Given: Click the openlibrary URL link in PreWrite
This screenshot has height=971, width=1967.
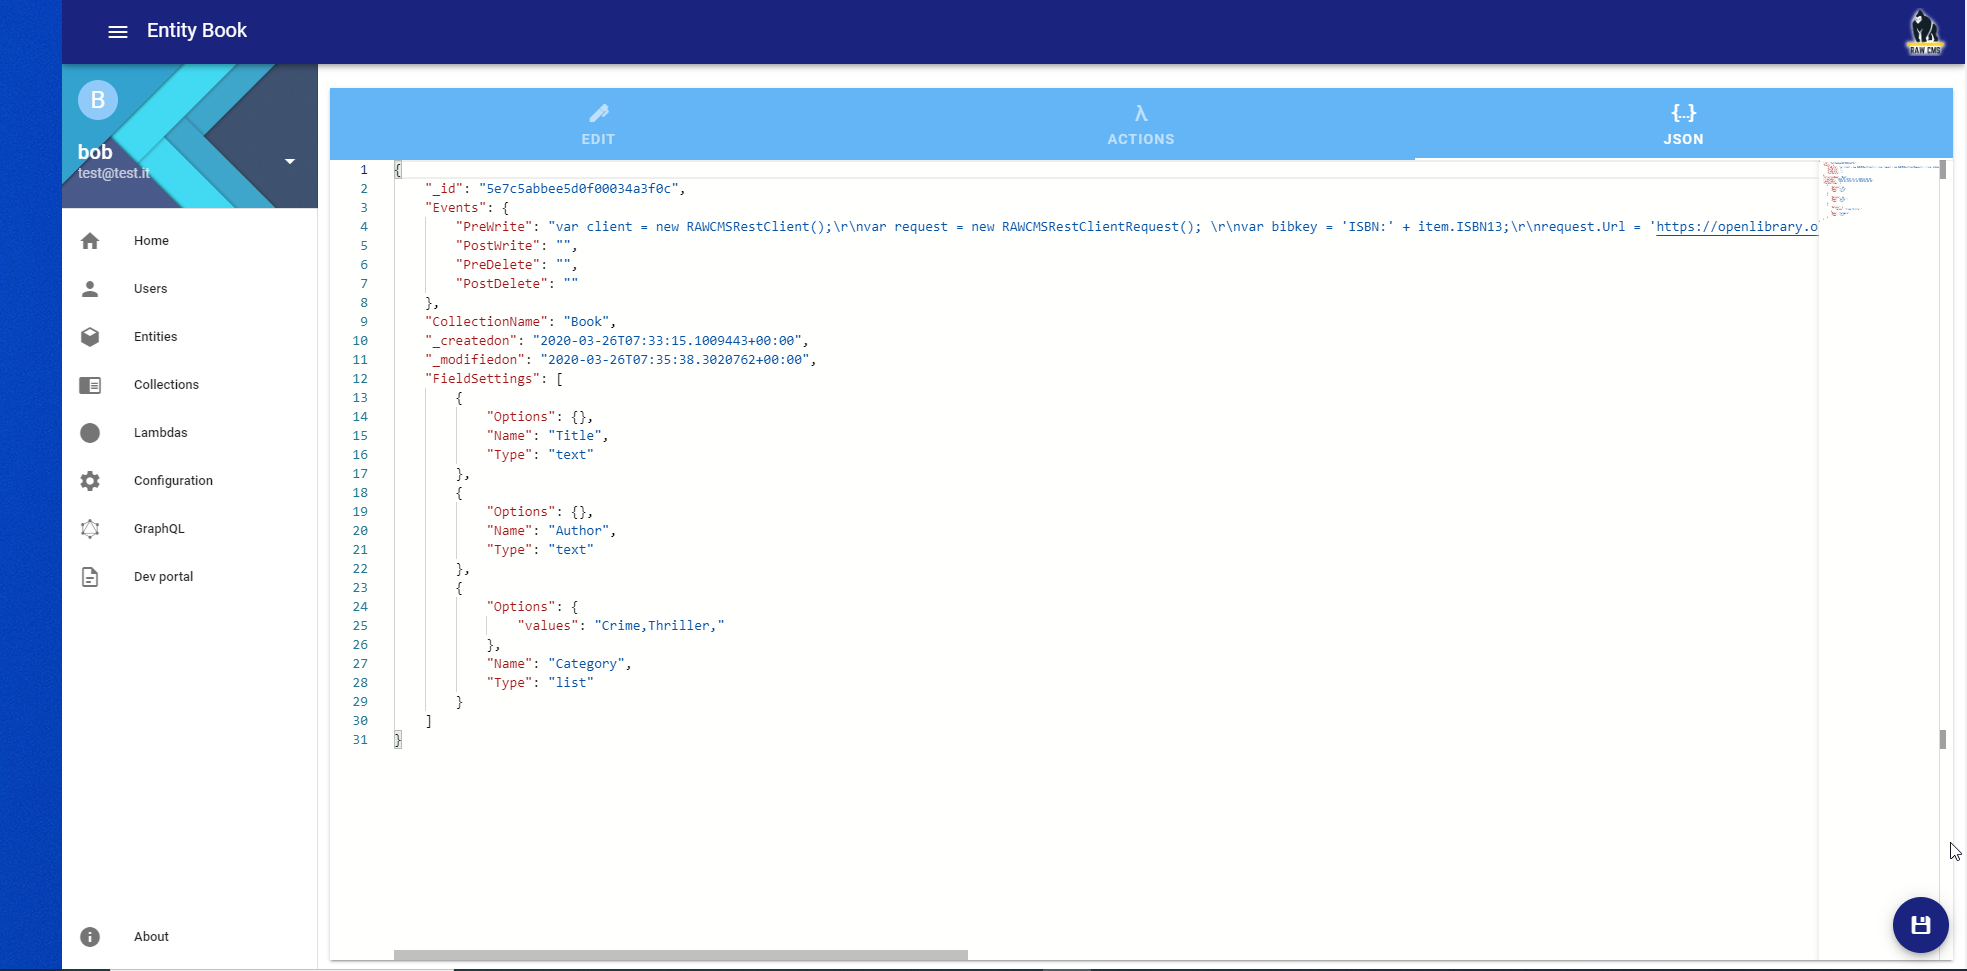Looking at the screenshot, I should click(1735, 227).
